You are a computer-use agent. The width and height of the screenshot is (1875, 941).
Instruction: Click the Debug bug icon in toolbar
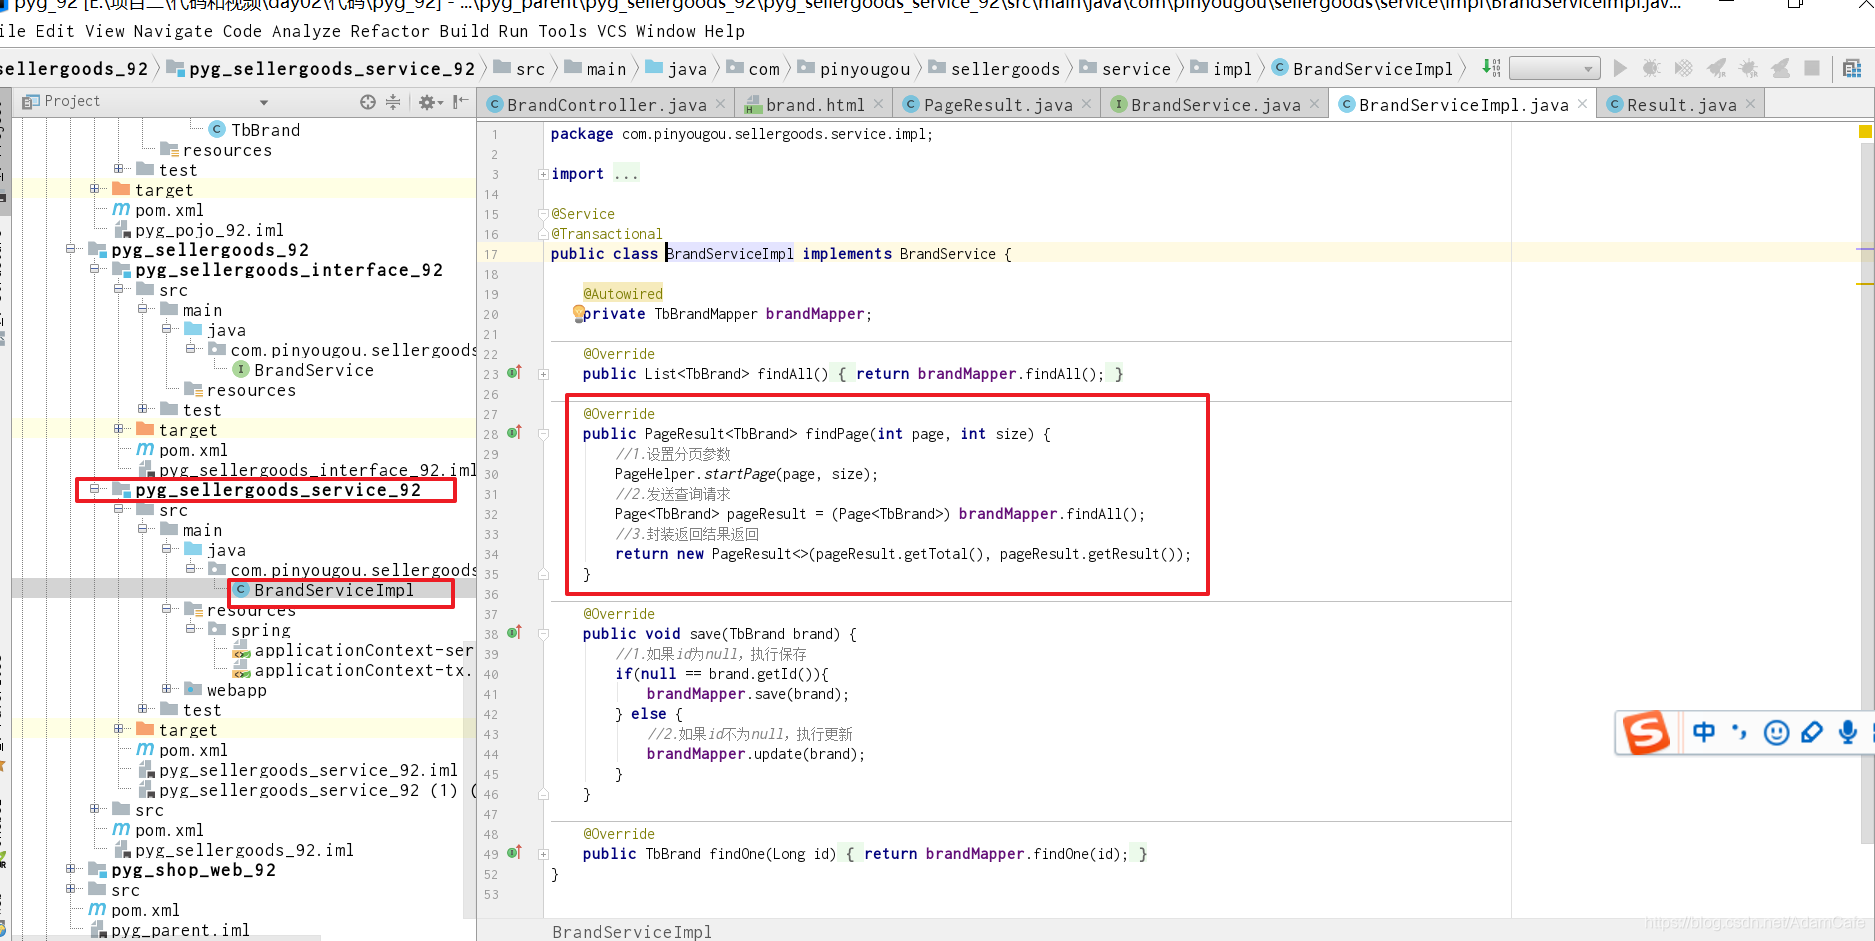1651,68
